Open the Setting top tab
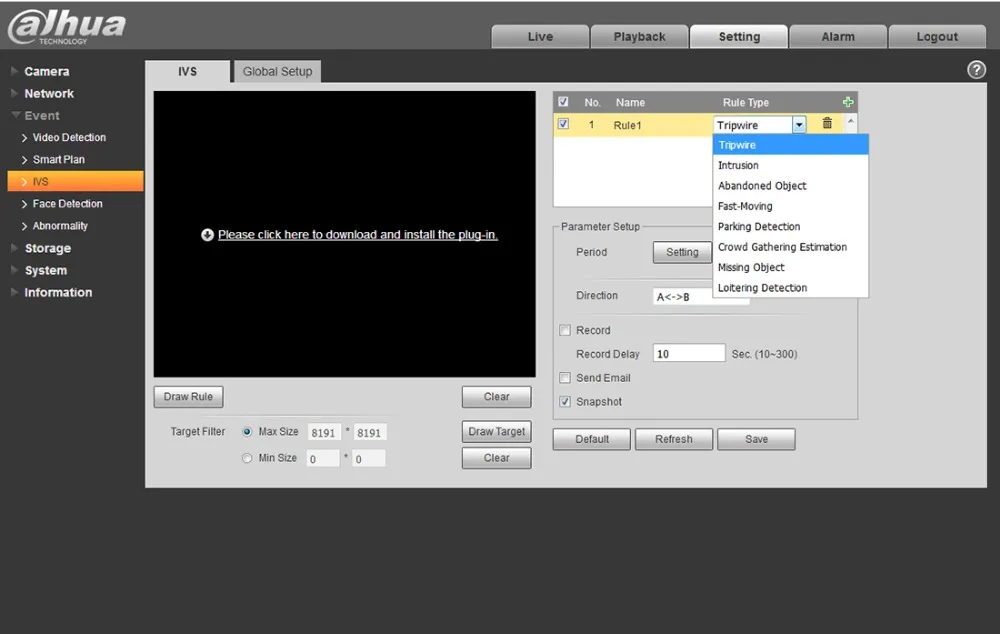This screenshot has width=1000, height=634. click(739, 36)
